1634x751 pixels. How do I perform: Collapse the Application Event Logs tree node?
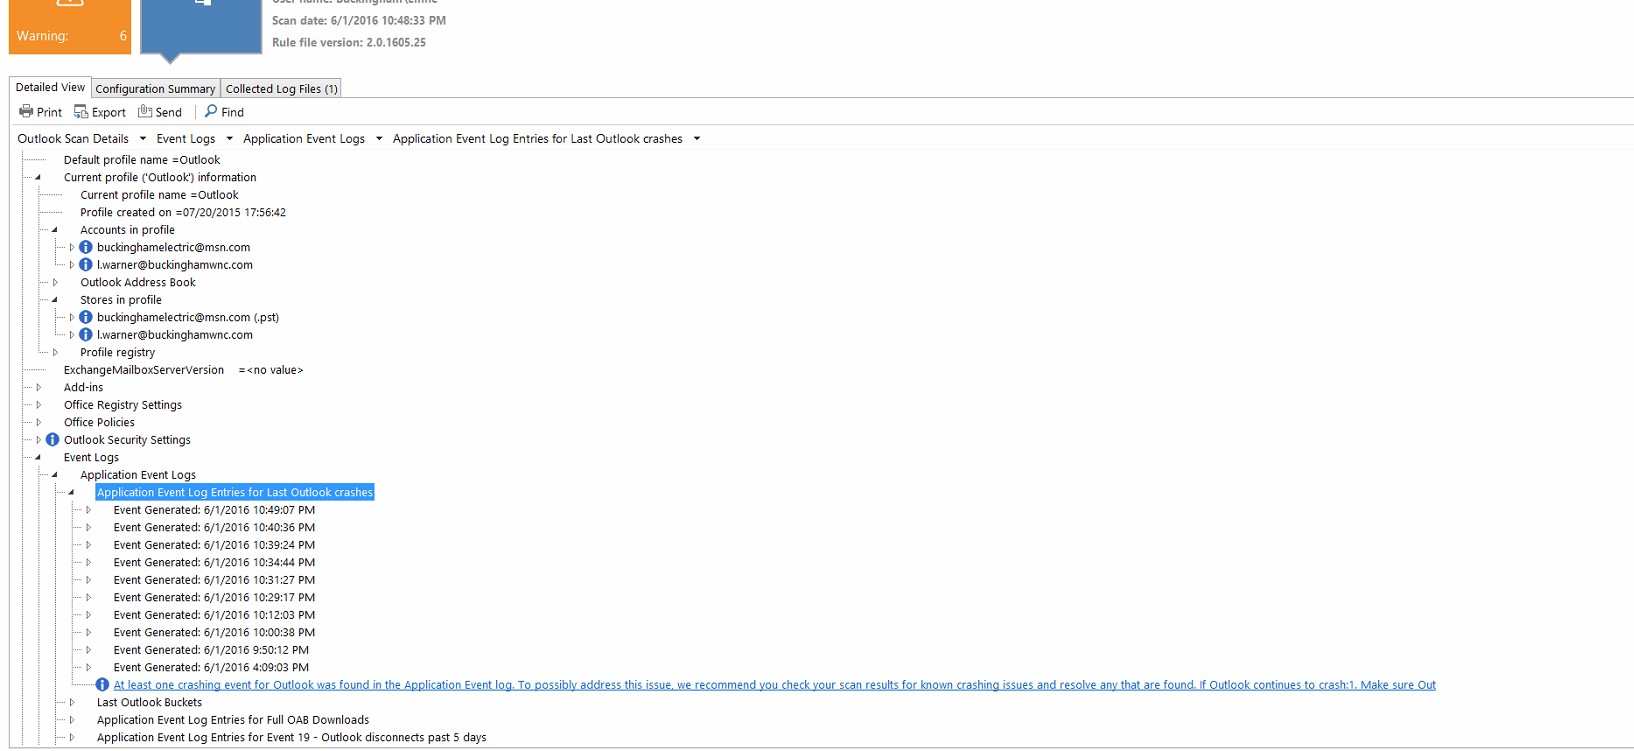55,475
